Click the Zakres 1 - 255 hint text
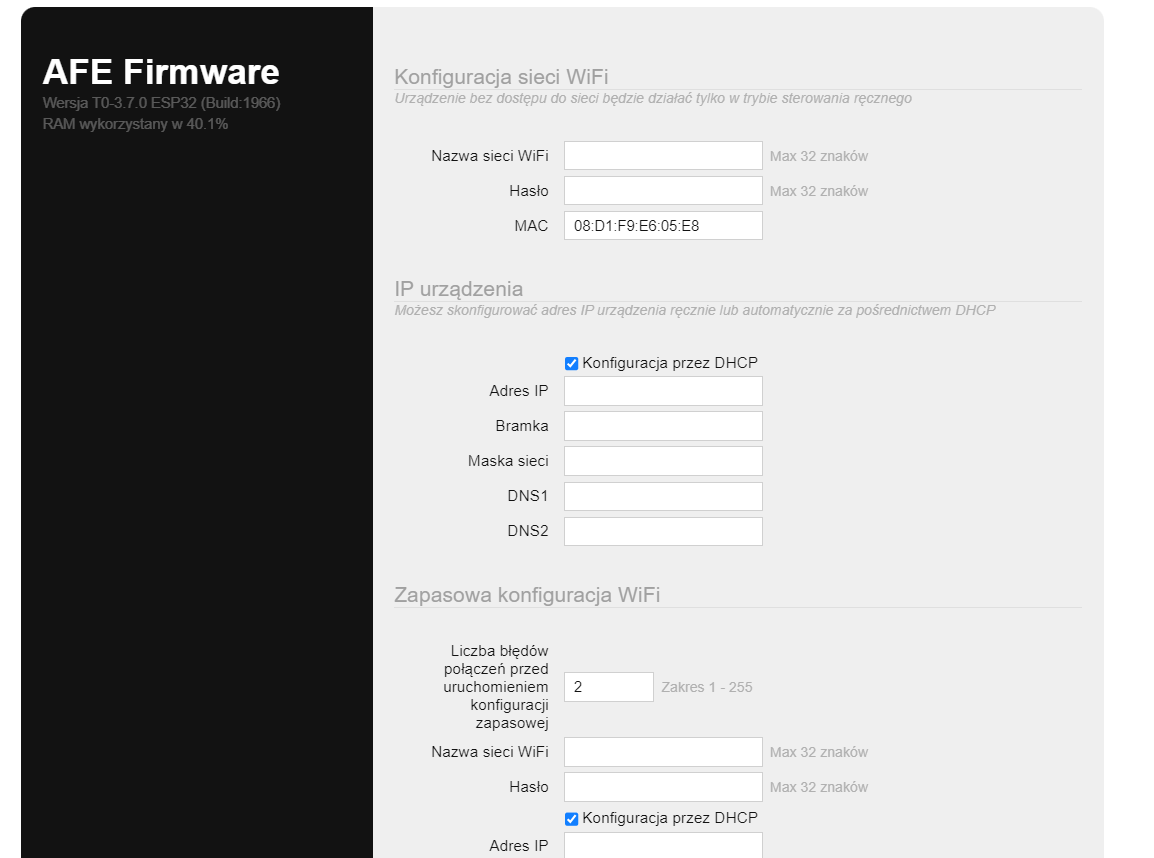The width and height of the screenshot is (1154, 858). [707, 687]
